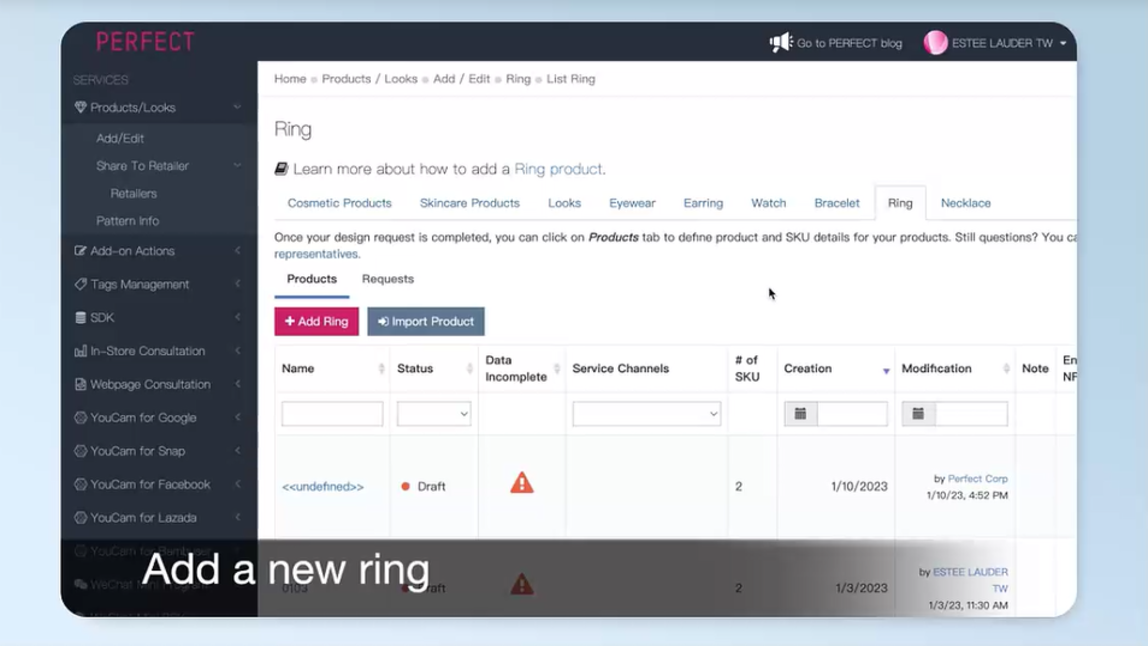Click the In-Store Consultation chart icon
The height and width of the screenshot is (646, 1148).
80,351
